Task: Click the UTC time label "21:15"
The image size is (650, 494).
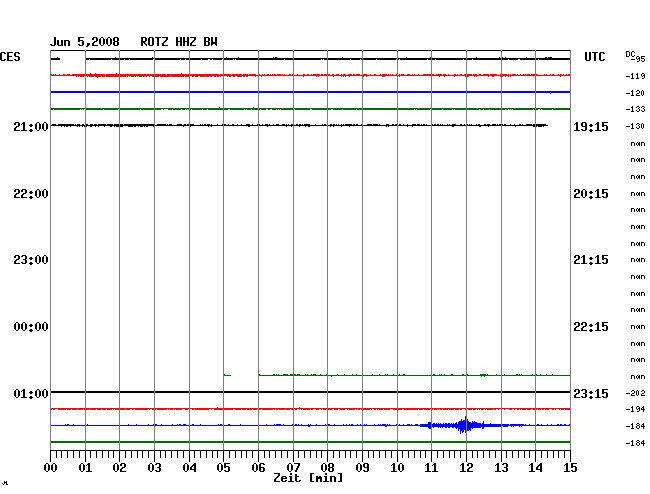Action: coord(591,260)
